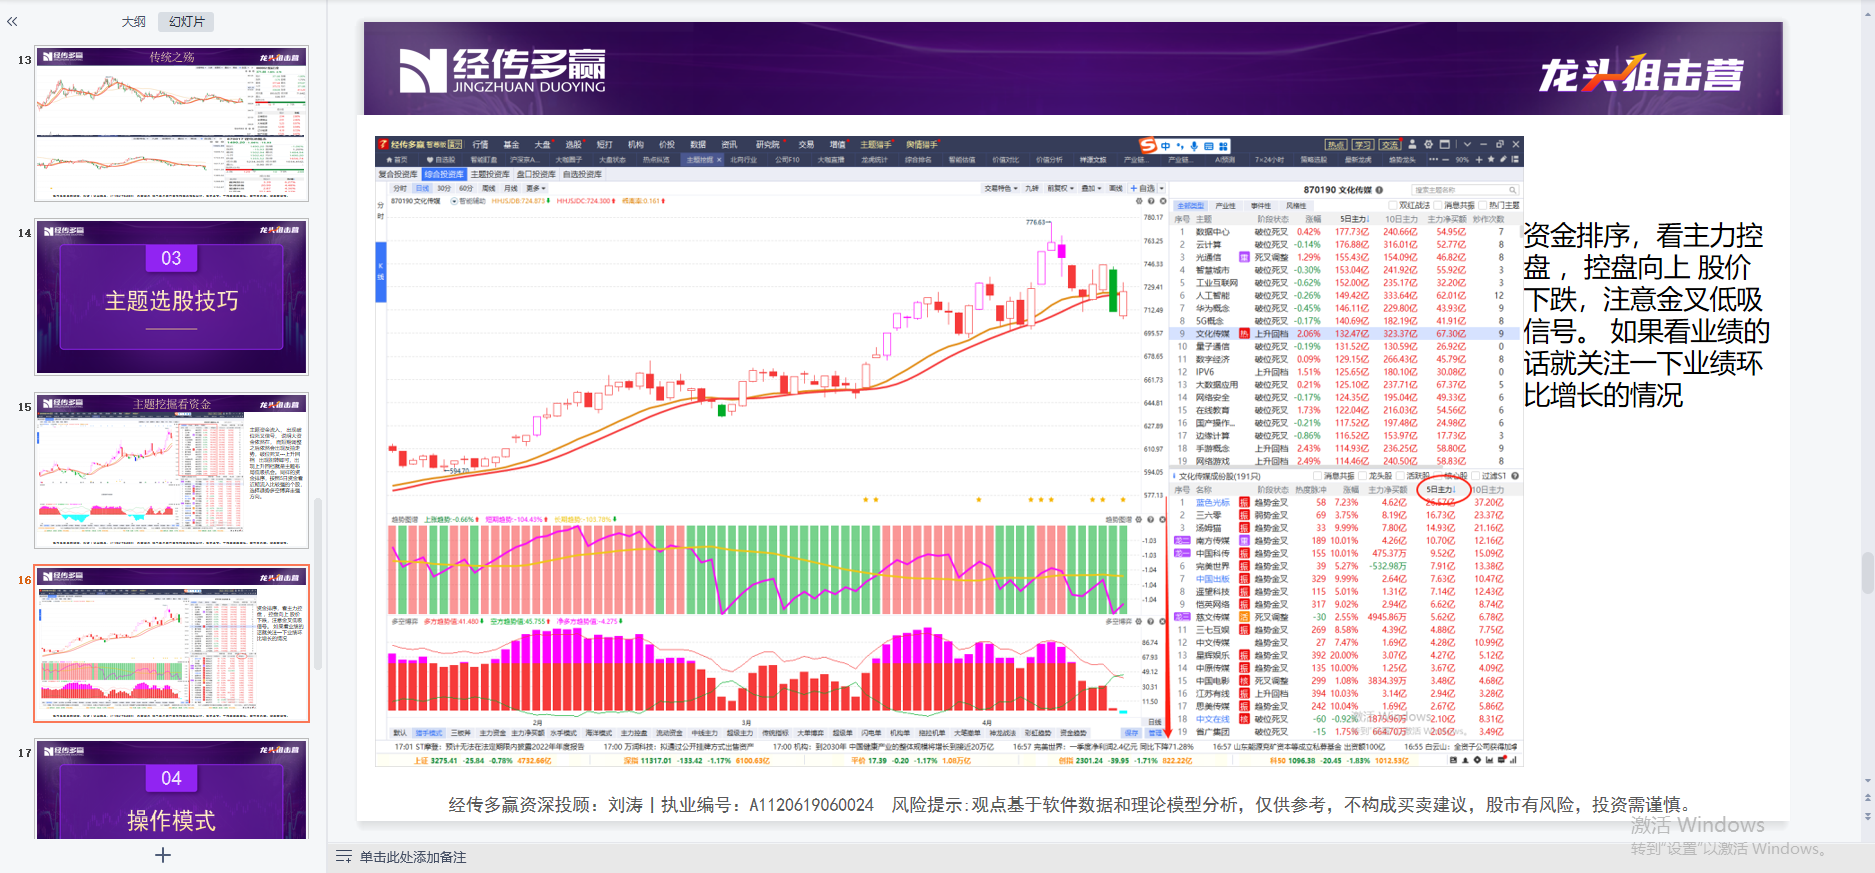Screen dimensions: 1875x873
Task: Expand the chevron dropdown in stock title bar
Action: [x=1467, y=145]
